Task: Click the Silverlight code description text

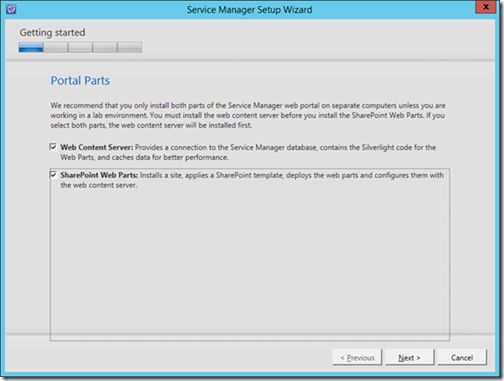Action: click(248, 152)
